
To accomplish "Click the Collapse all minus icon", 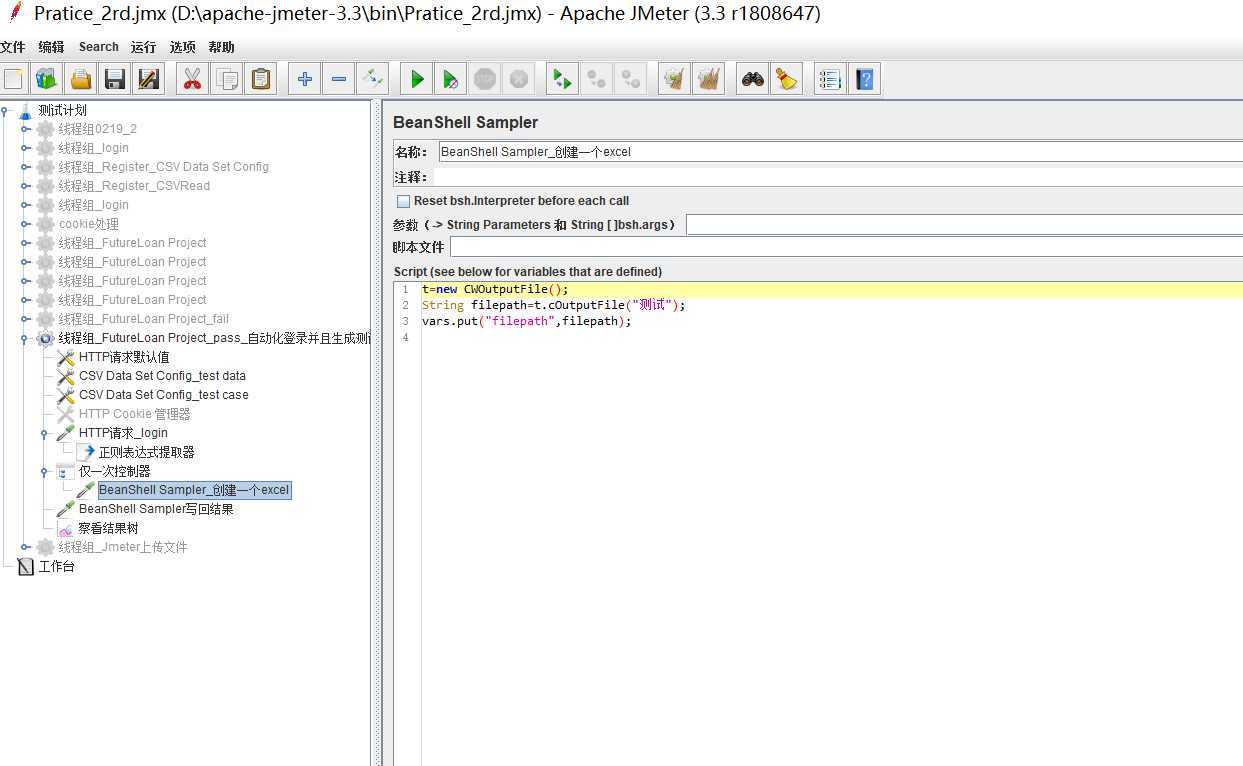I will coord(339,79).
